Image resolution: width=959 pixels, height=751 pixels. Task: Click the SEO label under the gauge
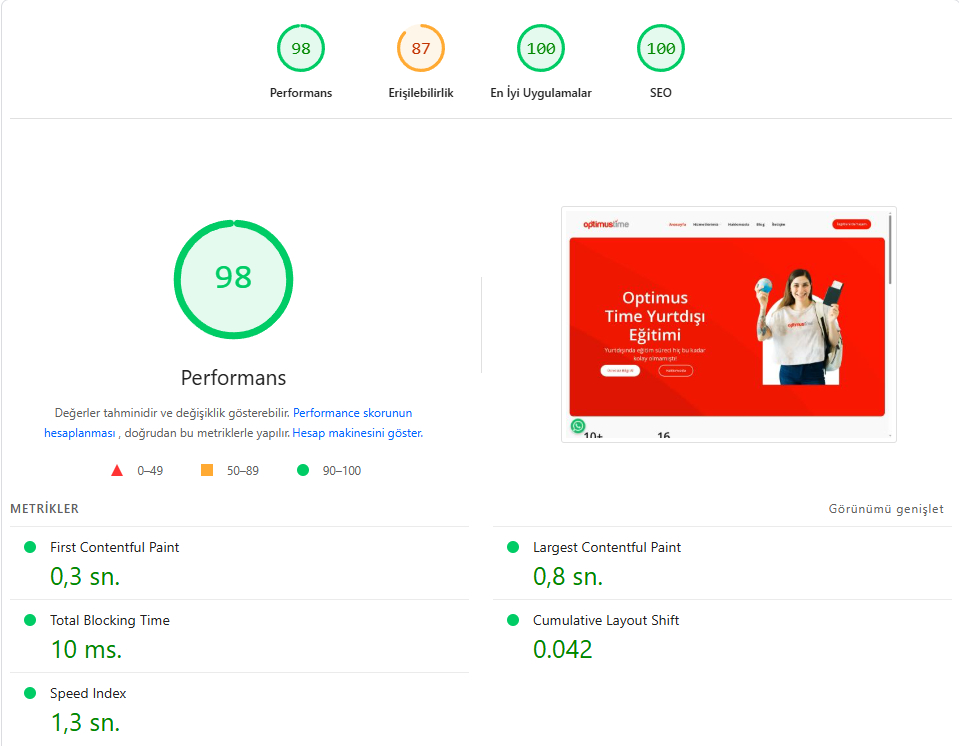point(661,93)
